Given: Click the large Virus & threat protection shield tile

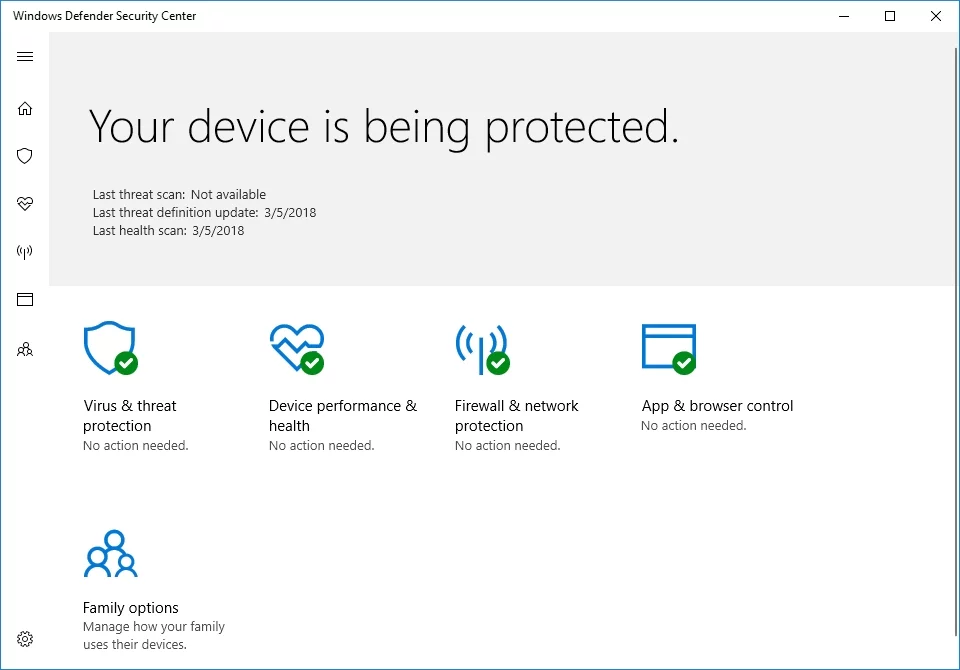Looking at the screenshot, I should [109, 348].
